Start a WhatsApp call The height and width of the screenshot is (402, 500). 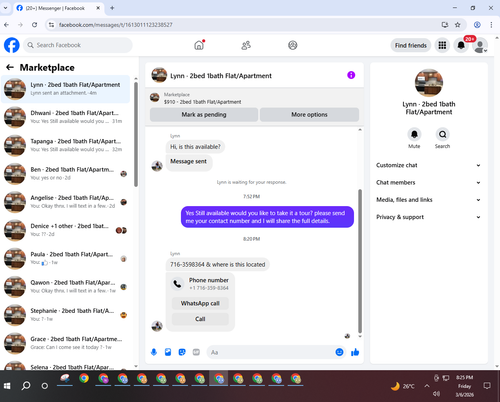click(x=200, y=303)
